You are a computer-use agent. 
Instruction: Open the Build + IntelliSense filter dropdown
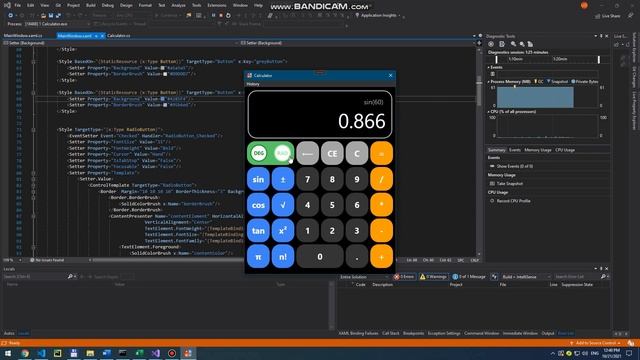[526, 277]
